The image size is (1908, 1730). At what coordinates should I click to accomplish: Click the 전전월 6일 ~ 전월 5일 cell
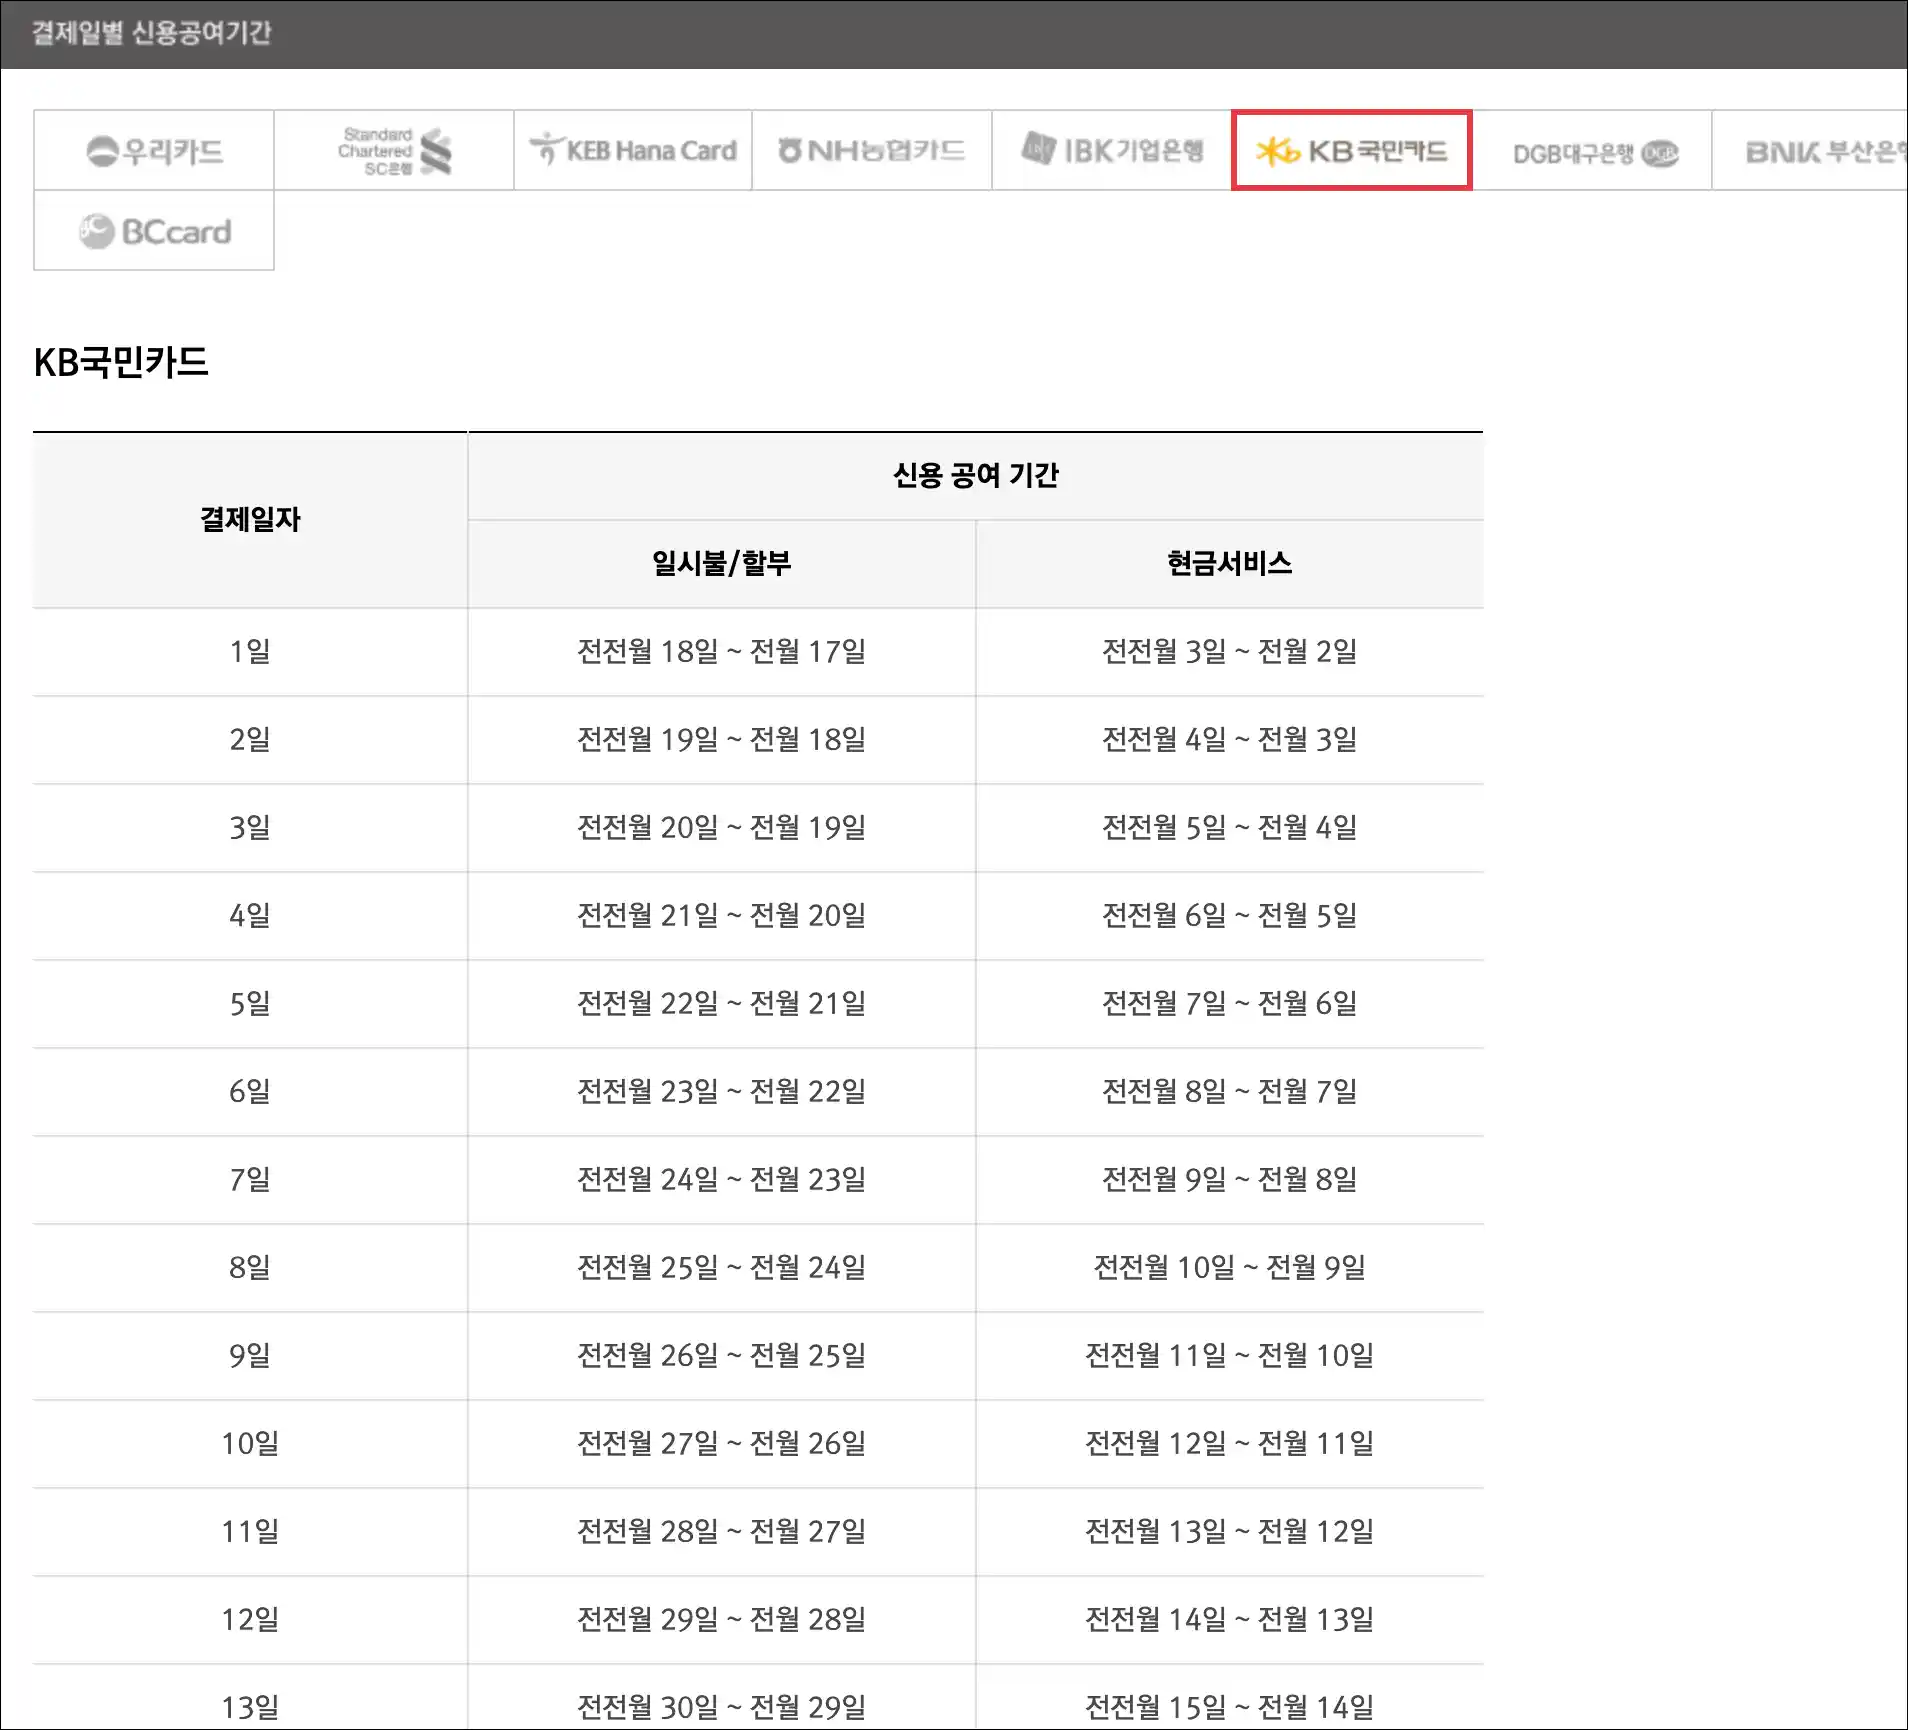click(x=1230, y=916)
